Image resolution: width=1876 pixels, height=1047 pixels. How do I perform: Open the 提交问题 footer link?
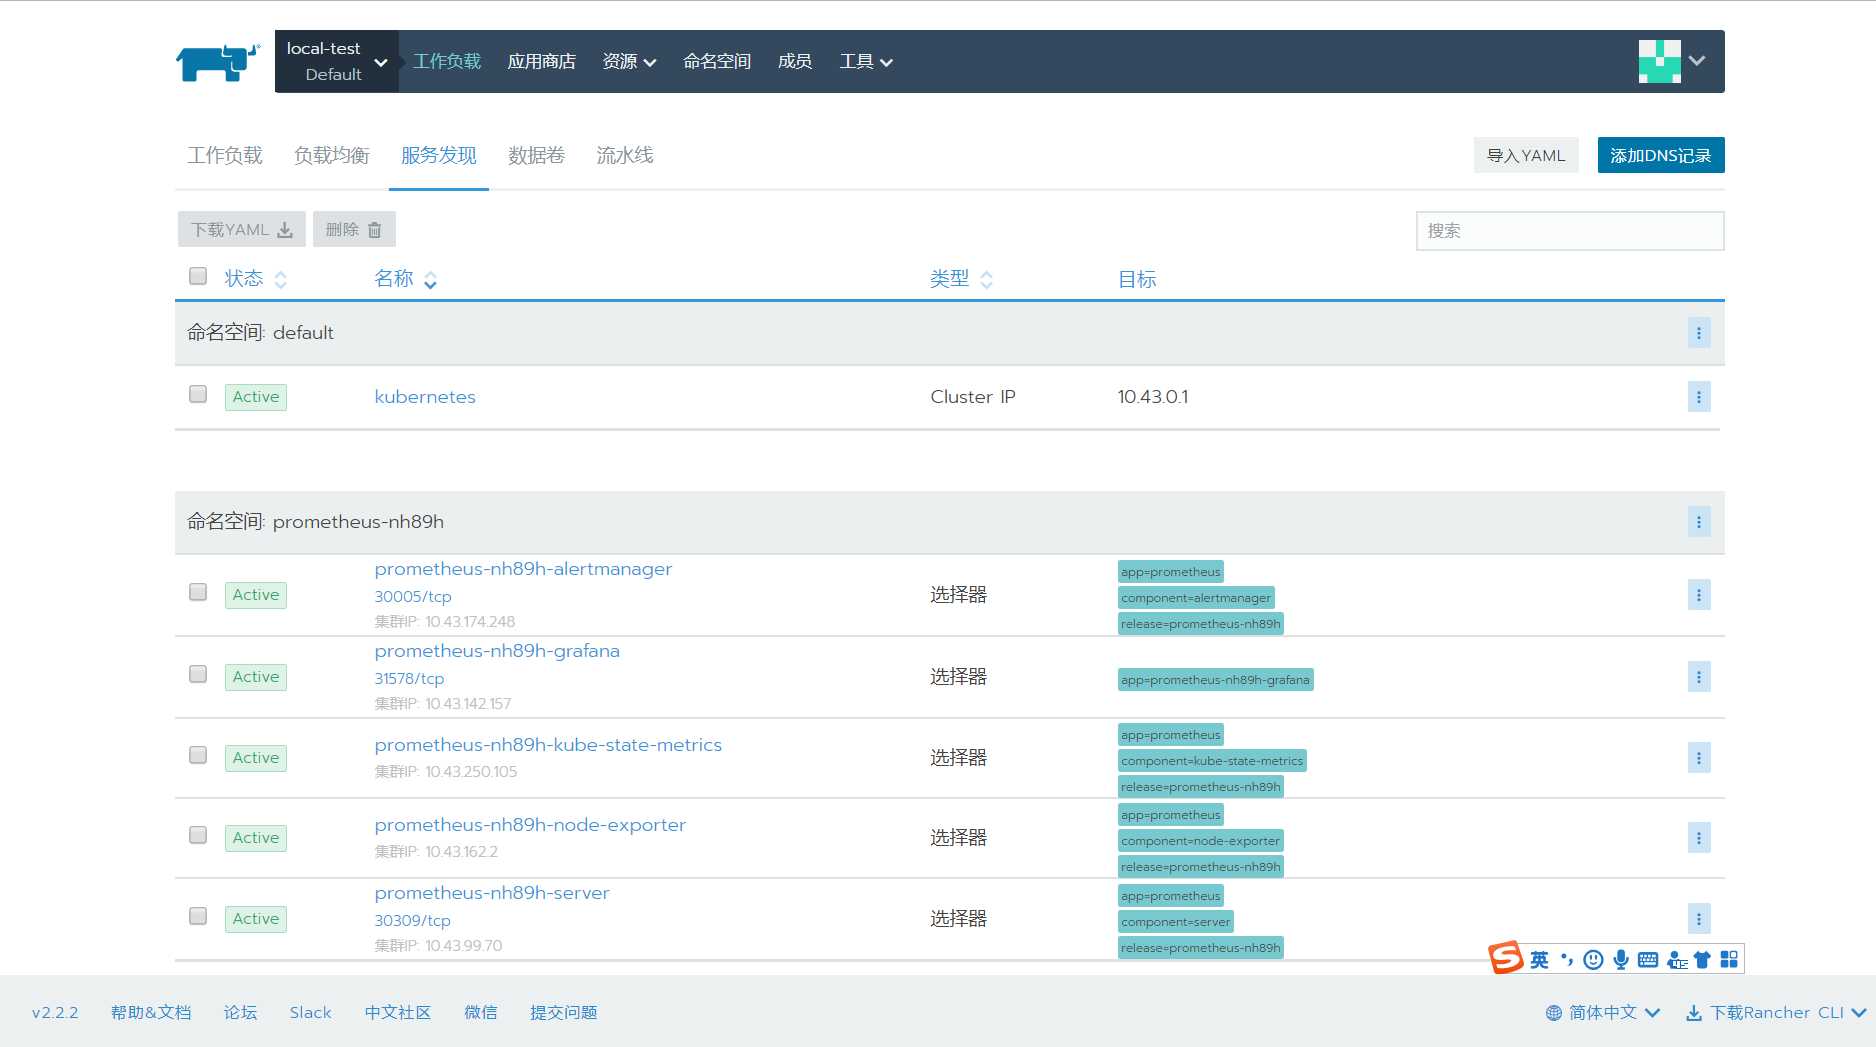(x=564, y=1012)
